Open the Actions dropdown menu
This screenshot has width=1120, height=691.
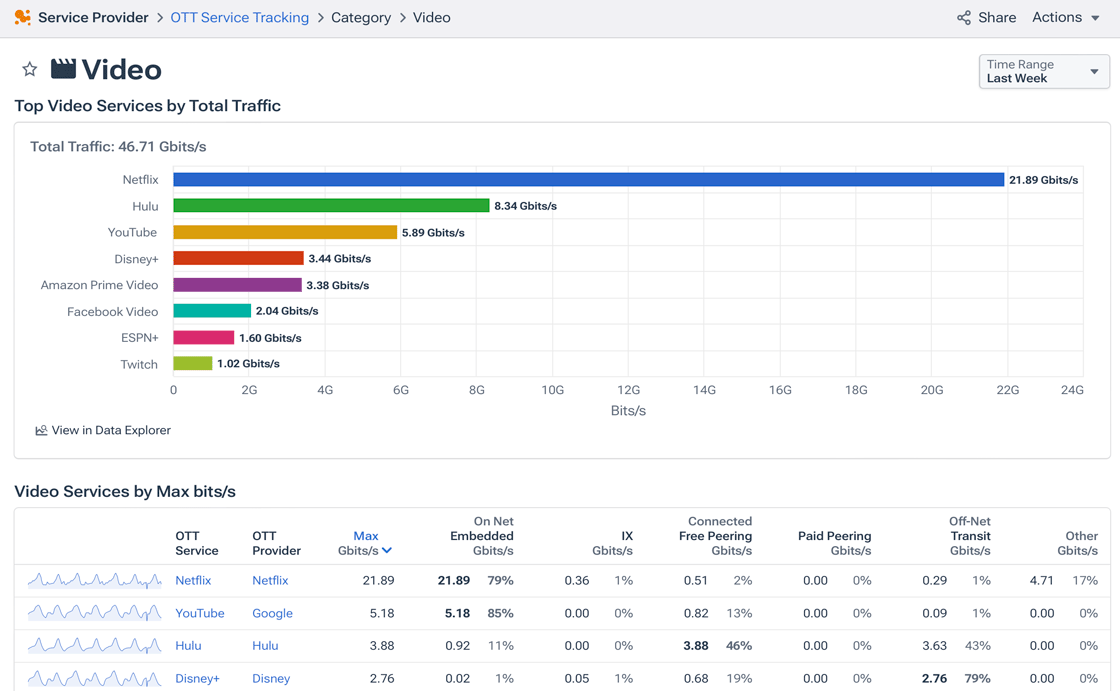pyautogui.click(x=1065, y=17)
